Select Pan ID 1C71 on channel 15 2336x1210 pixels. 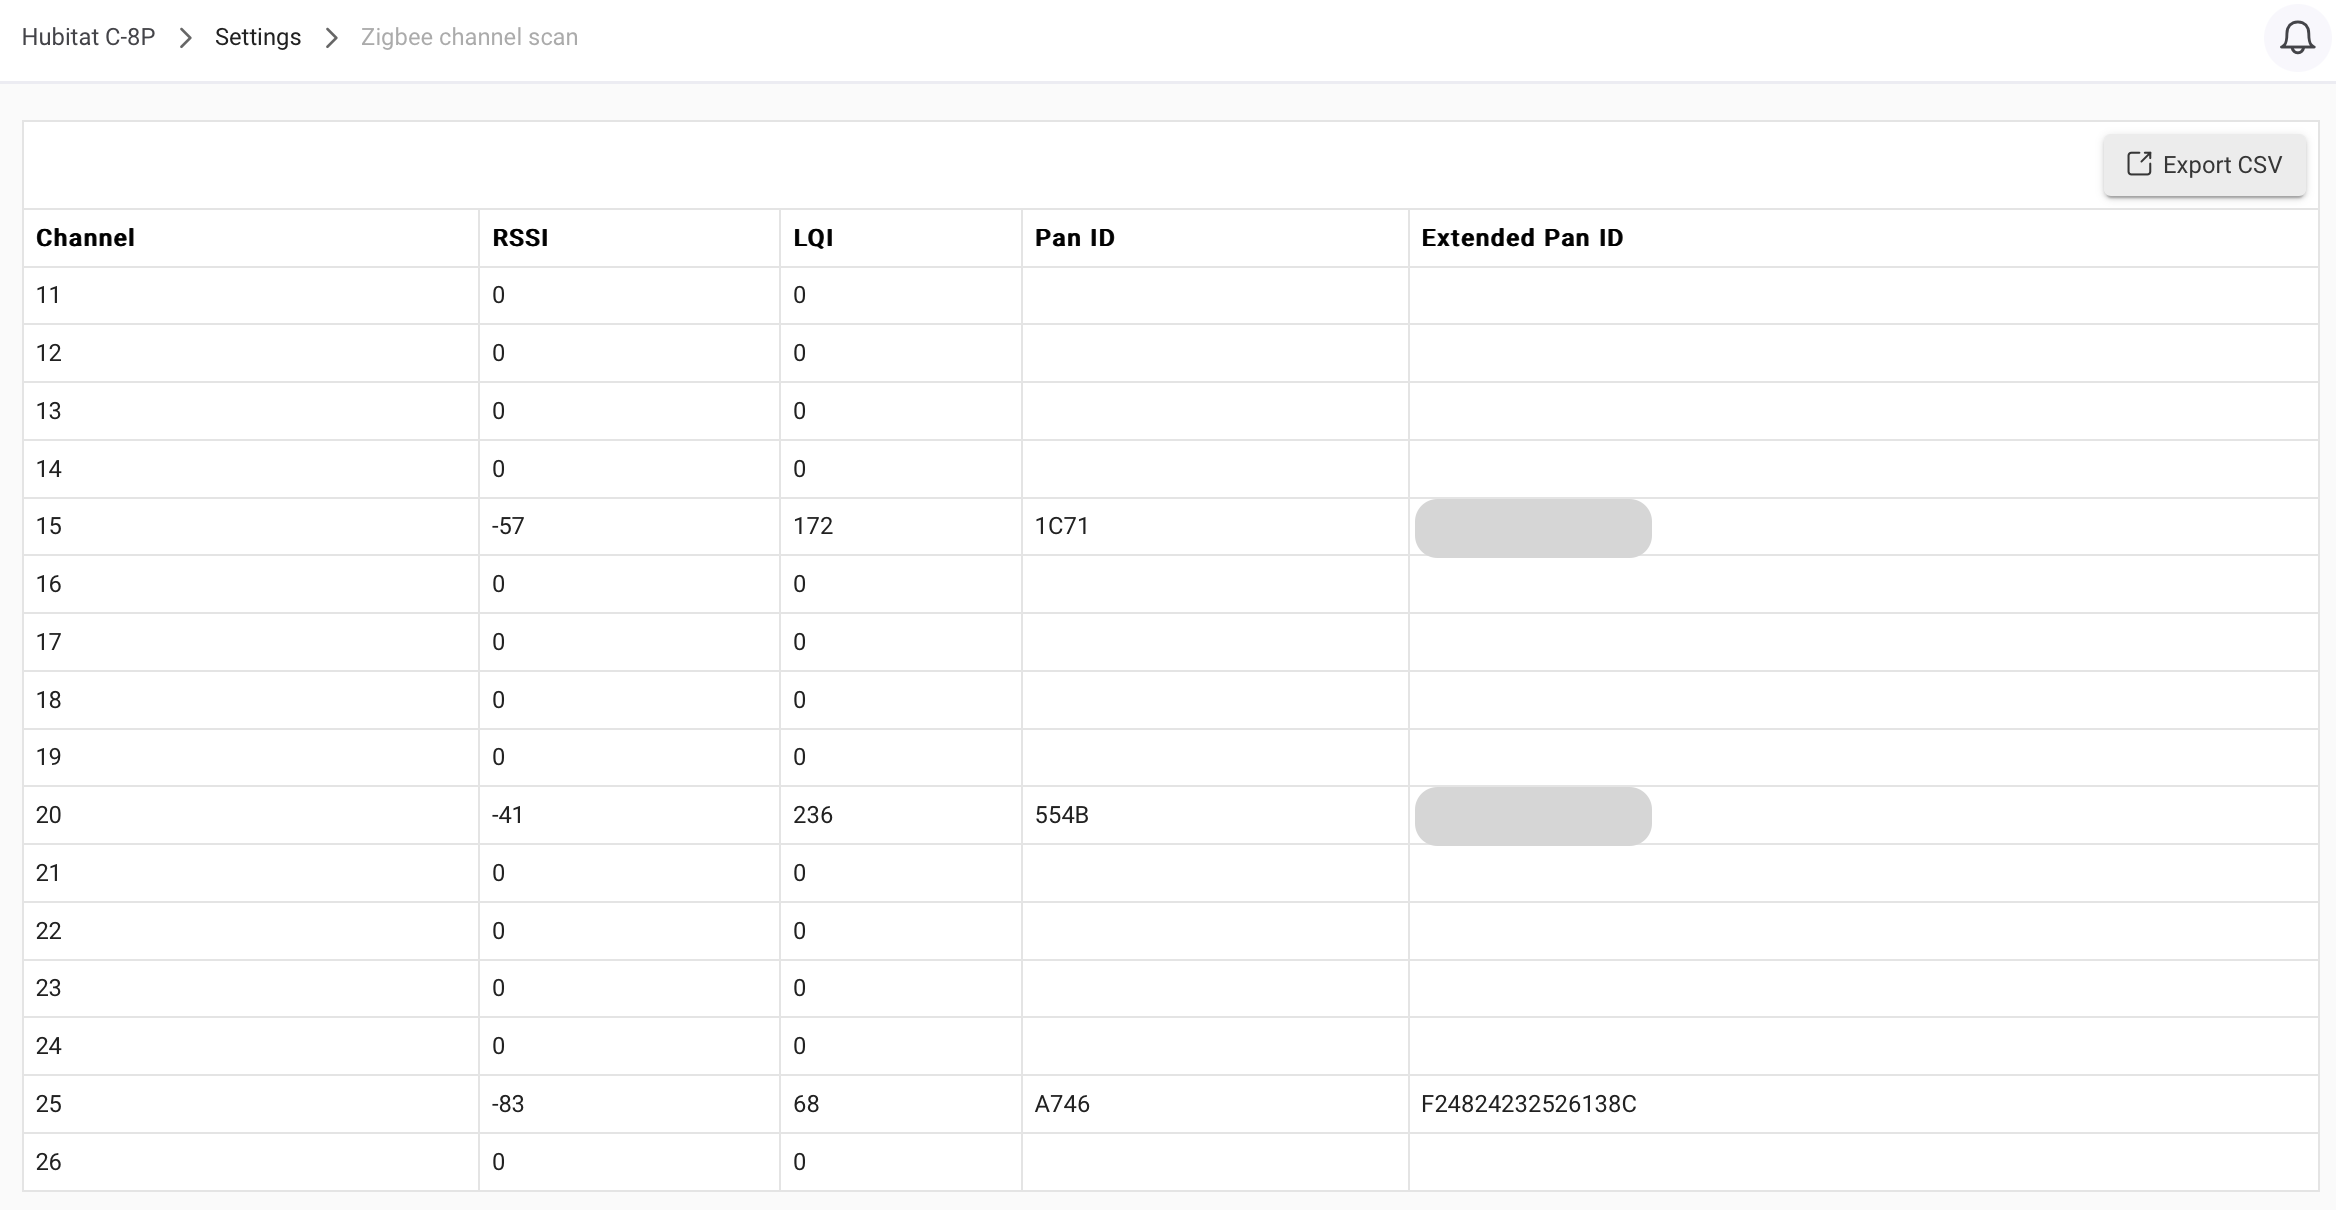pyautogui.click(x=1061, y=526)
